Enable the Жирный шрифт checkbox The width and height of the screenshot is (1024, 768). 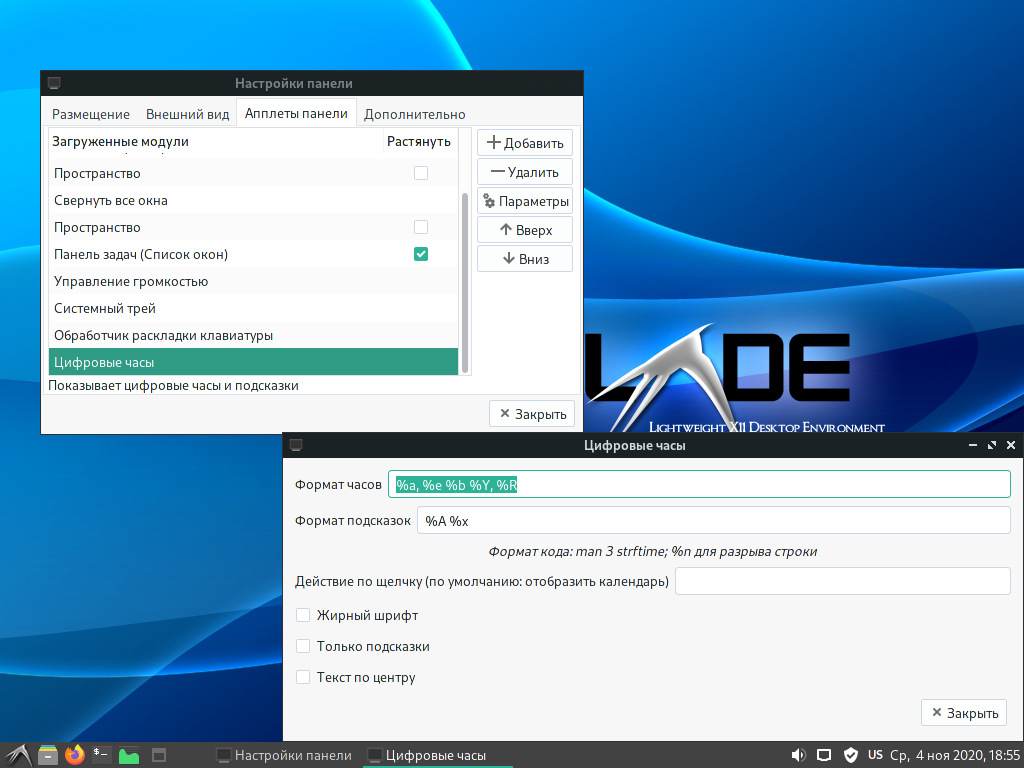[x=304, y=615]
